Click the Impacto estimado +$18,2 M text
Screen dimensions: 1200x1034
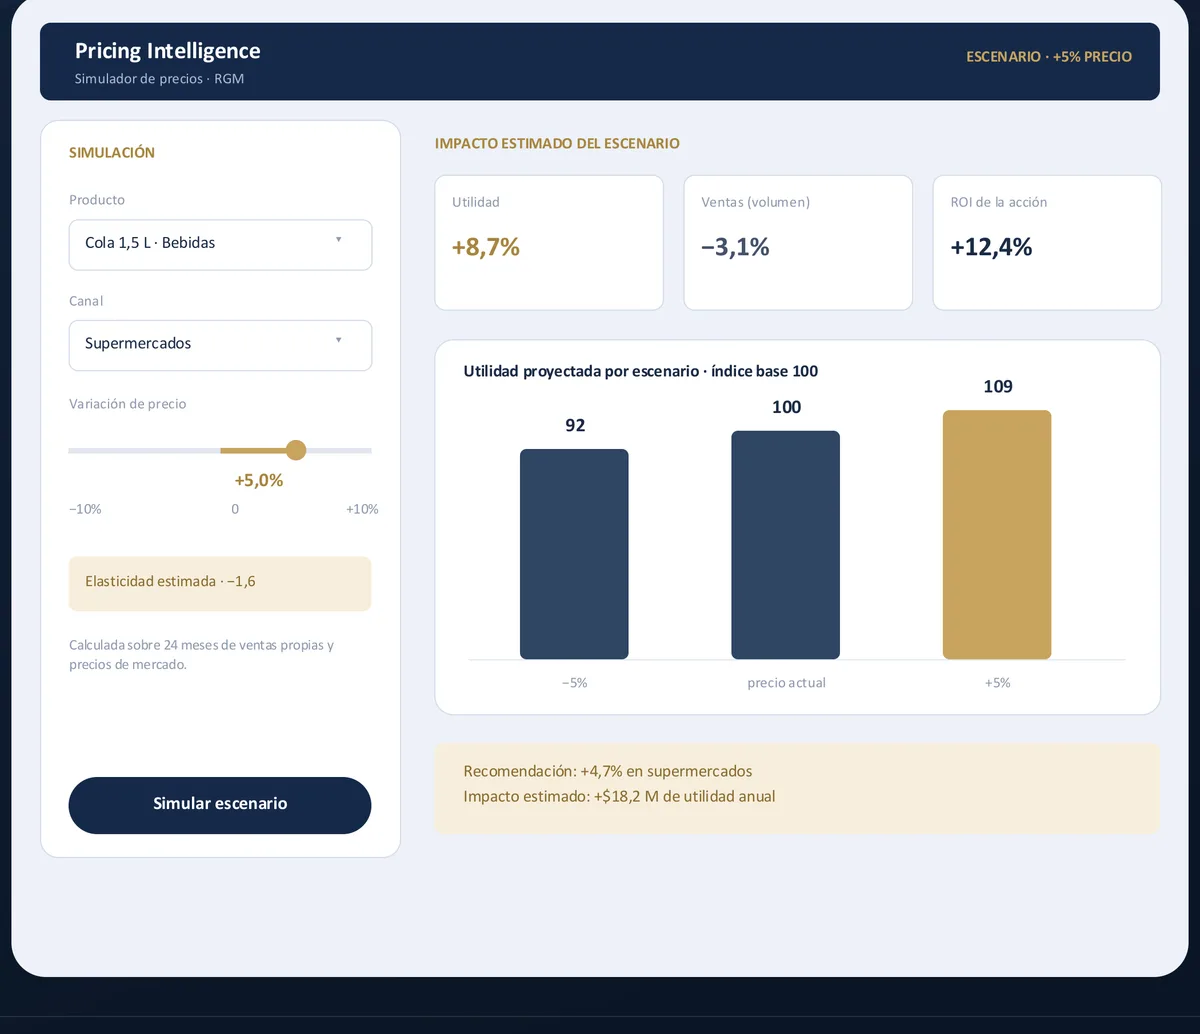point(620,797)
